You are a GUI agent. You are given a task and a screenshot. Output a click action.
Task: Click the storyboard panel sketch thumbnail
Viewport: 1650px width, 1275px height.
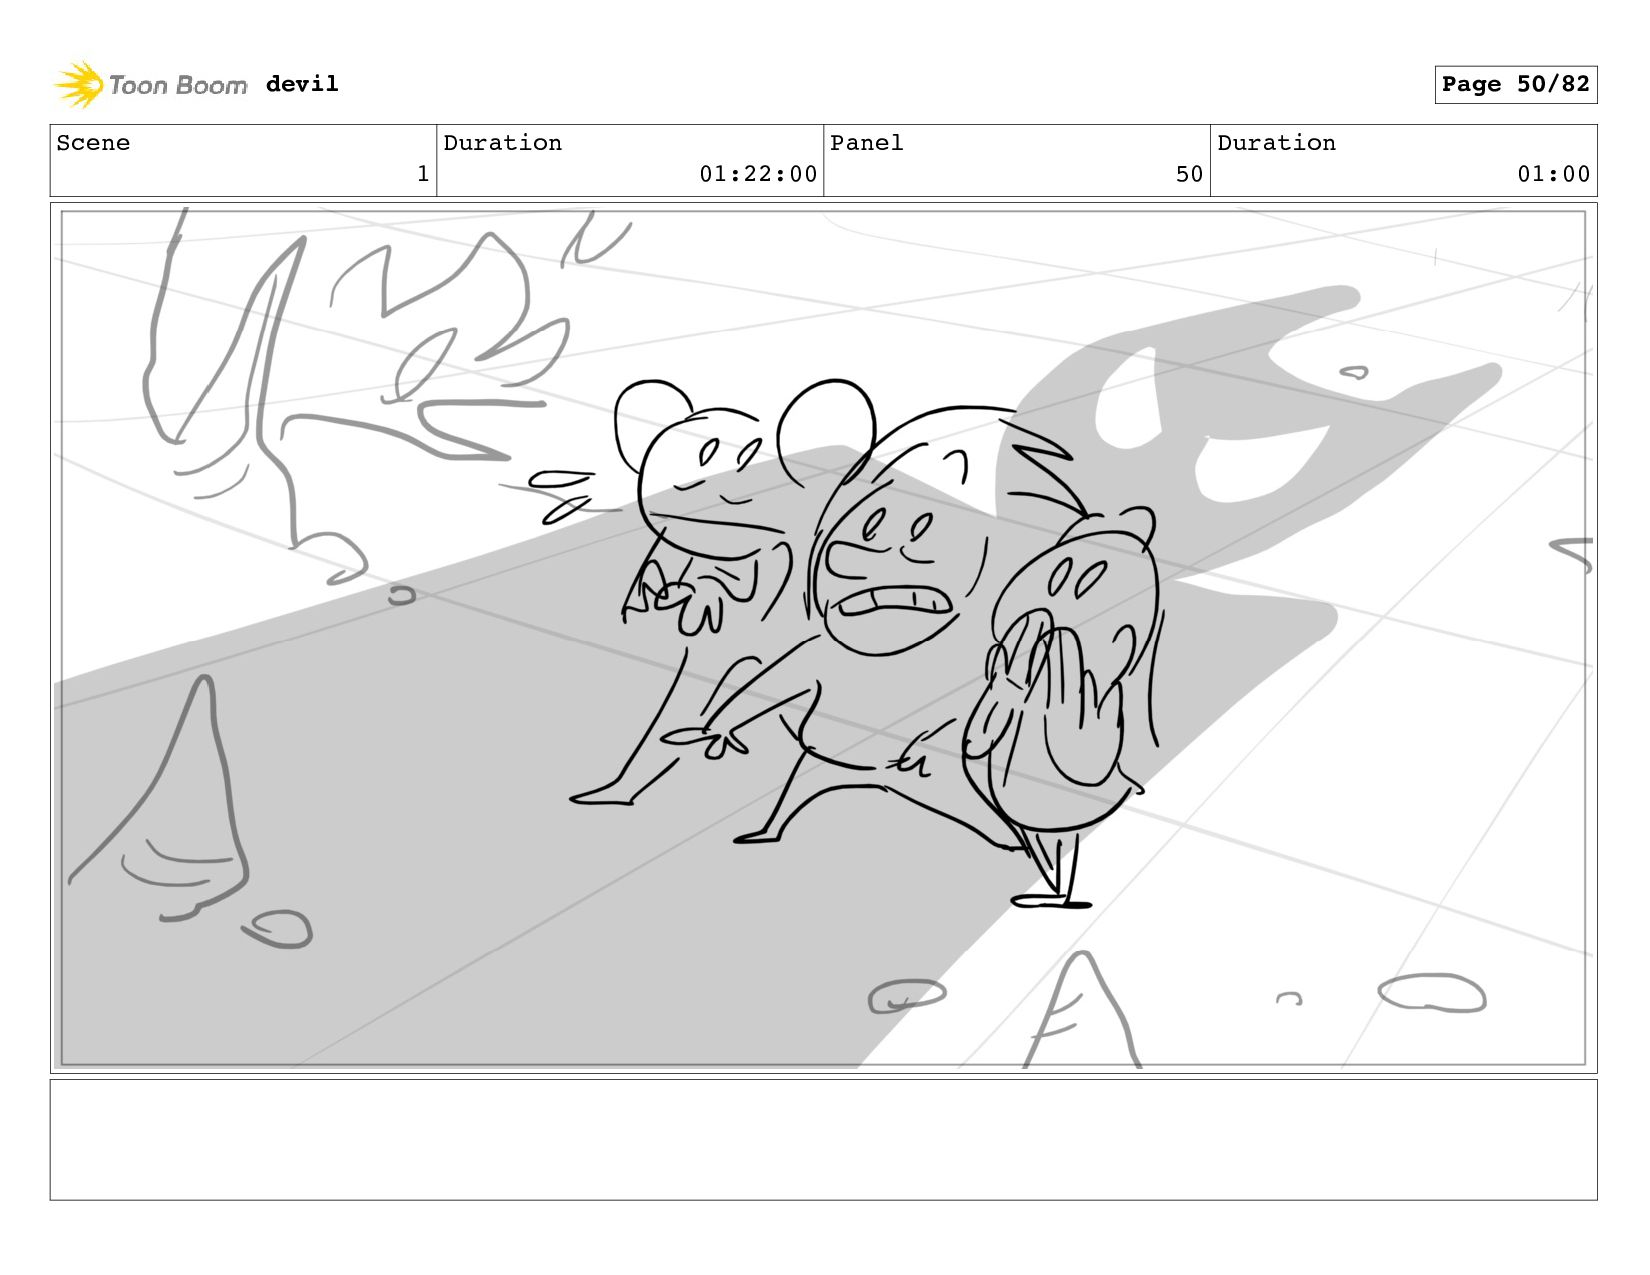[x=823, y=638]
